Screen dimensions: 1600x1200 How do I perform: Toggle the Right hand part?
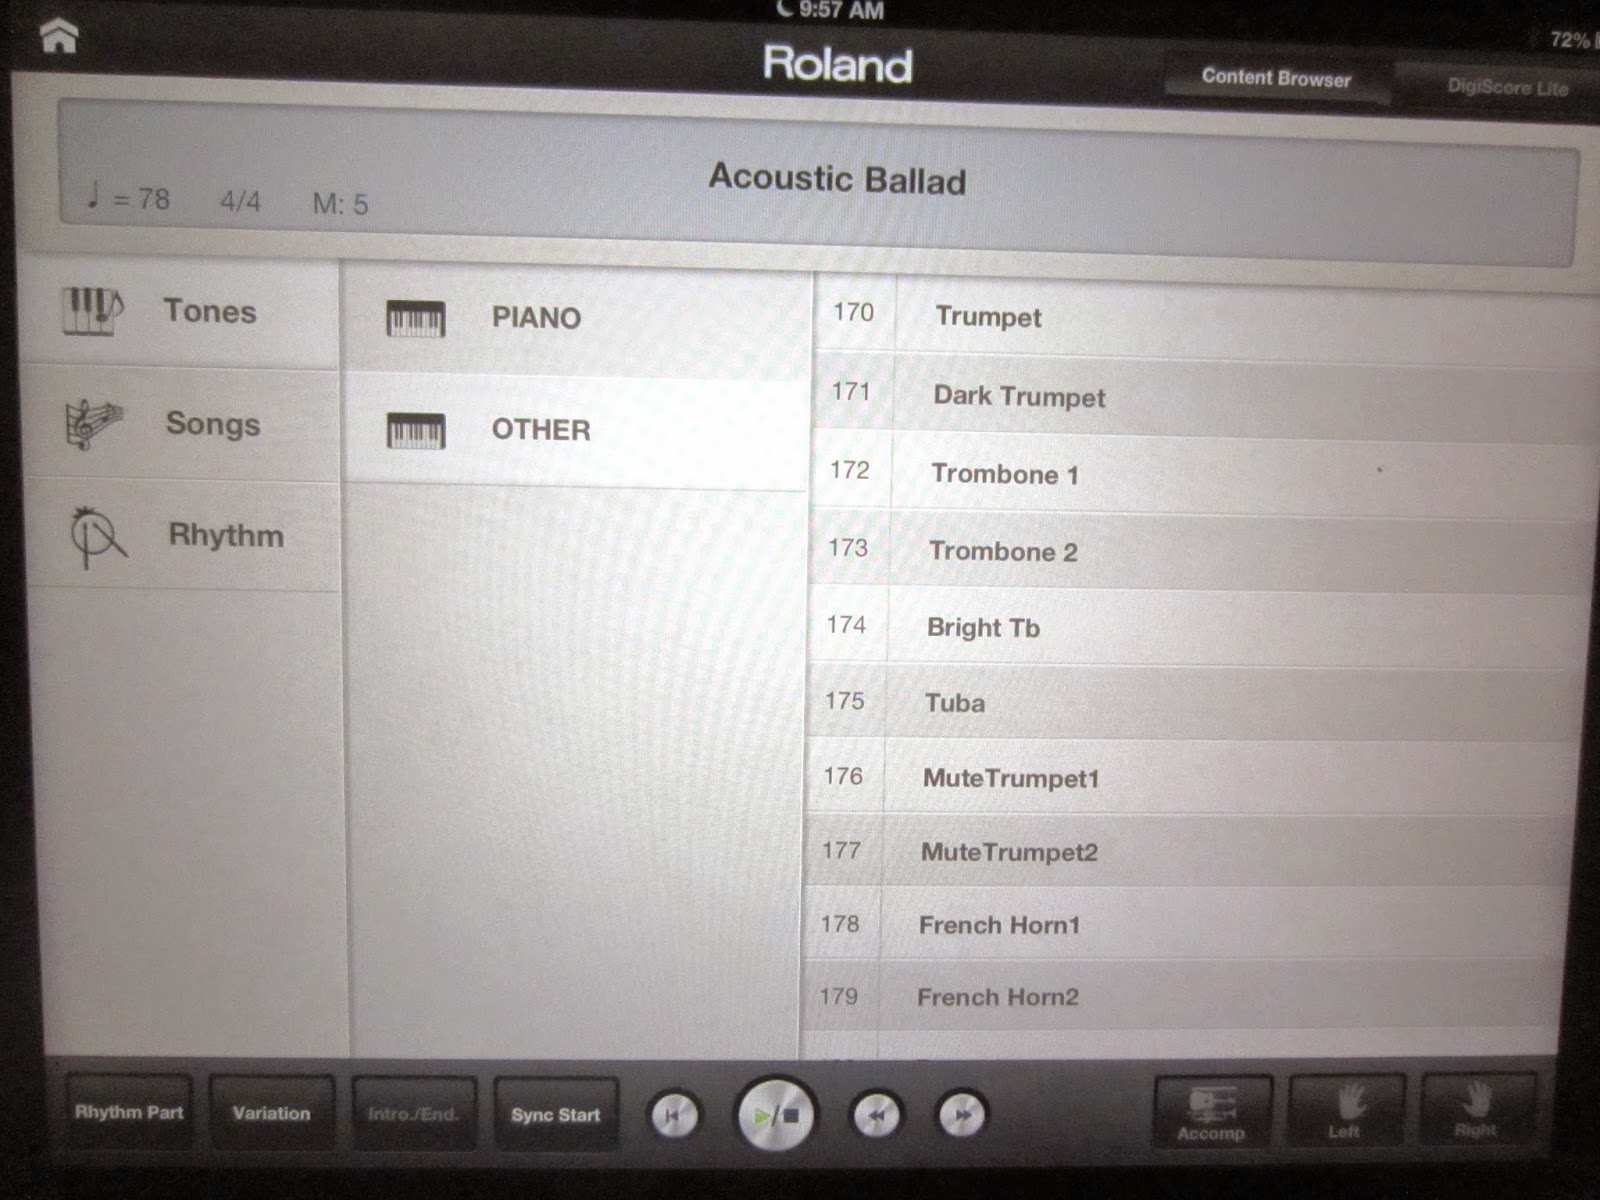1476,1108
